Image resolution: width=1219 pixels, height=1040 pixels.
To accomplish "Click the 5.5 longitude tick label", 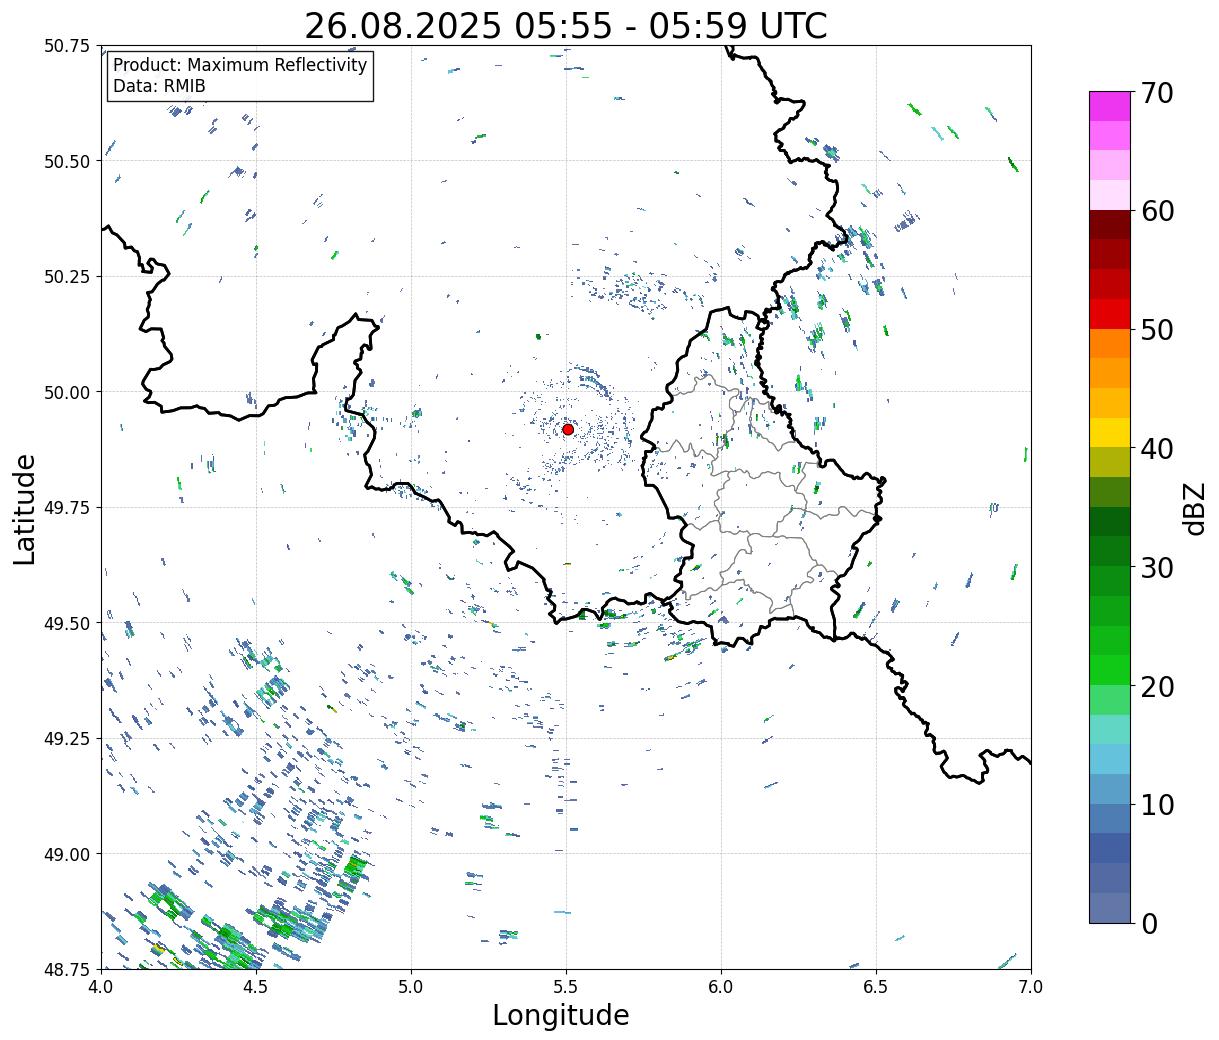I will [566, 987].
